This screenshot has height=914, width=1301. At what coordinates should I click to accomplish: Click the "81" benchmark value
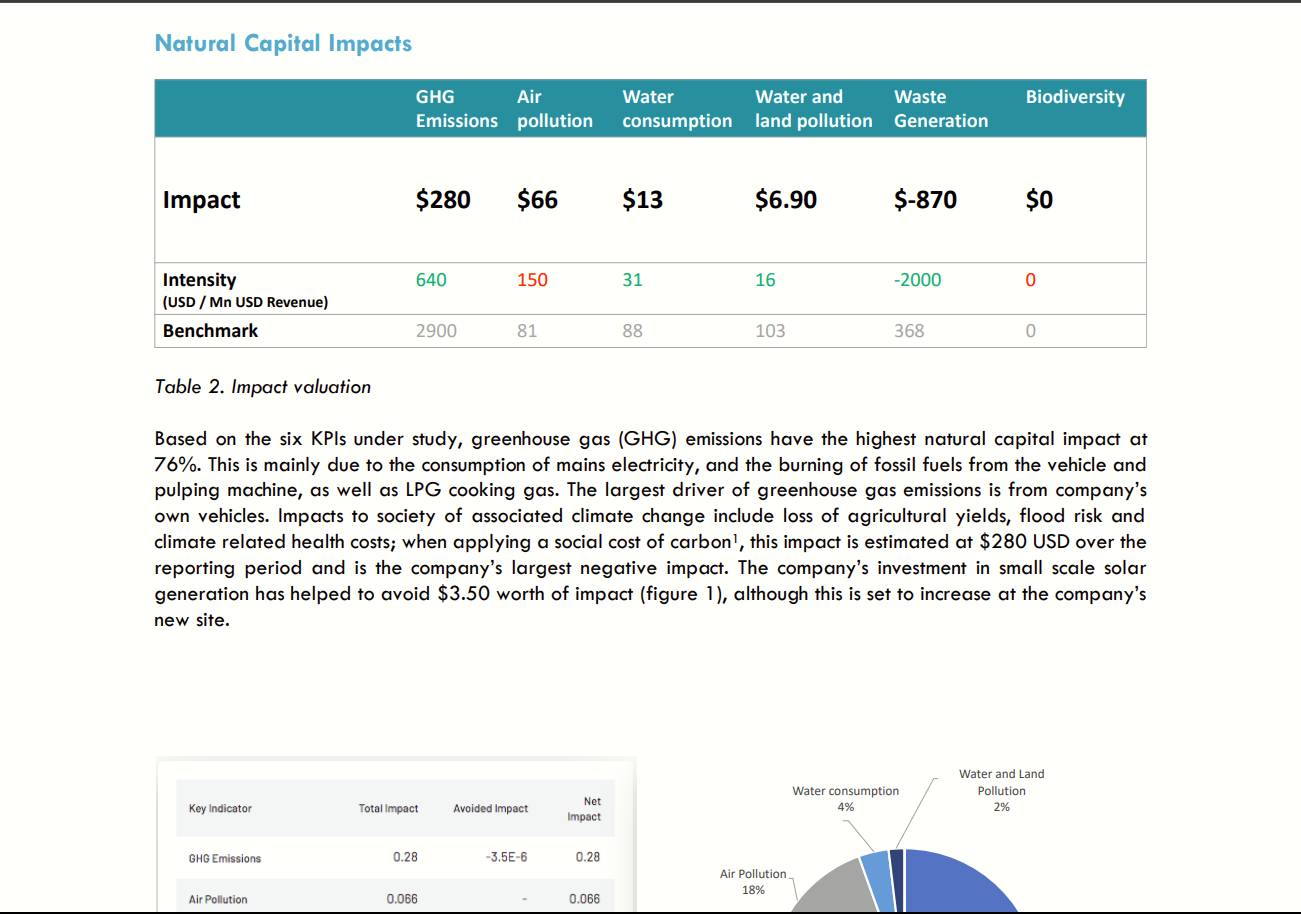click(x=527, y=331)
